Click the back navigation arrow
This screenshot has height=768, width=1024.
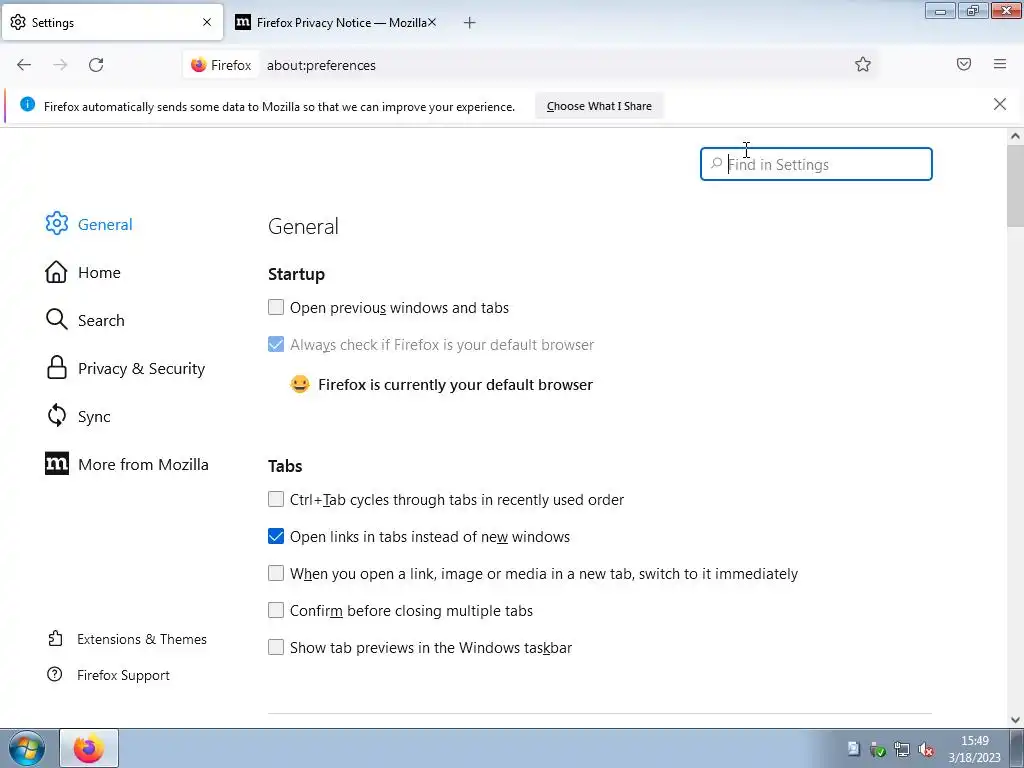click(24, 65)
